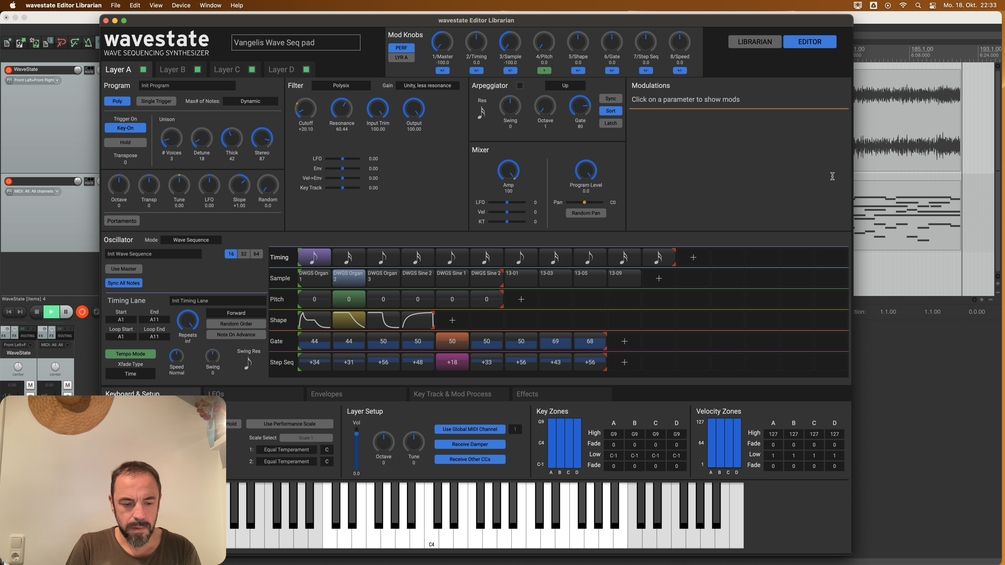Viewport: 1005px width, 565px height.
Task: Click the REAPER transport pause button
Action: (x=65, y=312)
